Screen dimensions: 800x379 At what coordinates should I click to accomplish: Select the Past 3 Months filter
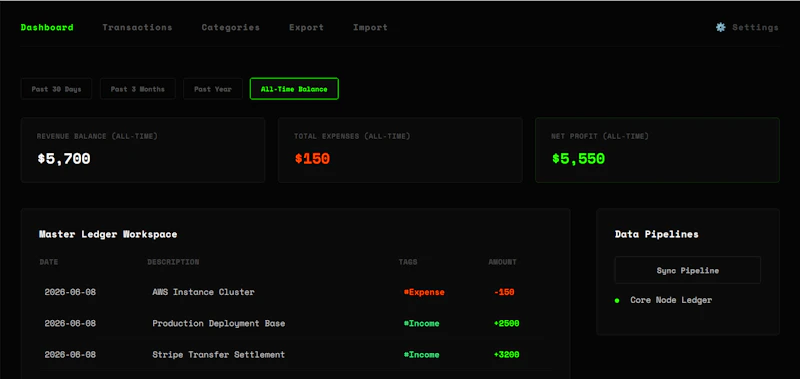tap(138, 89)
